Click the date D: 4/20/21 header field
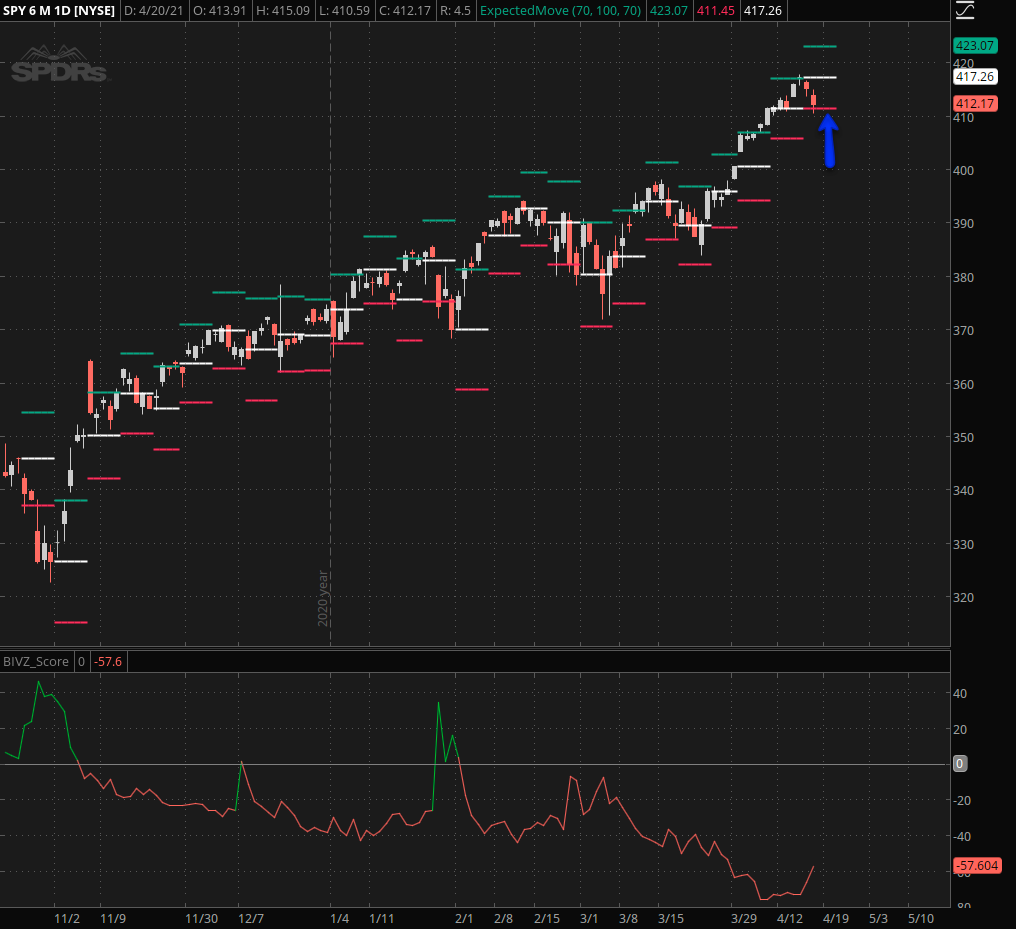Screen dimensions: 1016x929 pyautogui.click(x=152, y=12)
